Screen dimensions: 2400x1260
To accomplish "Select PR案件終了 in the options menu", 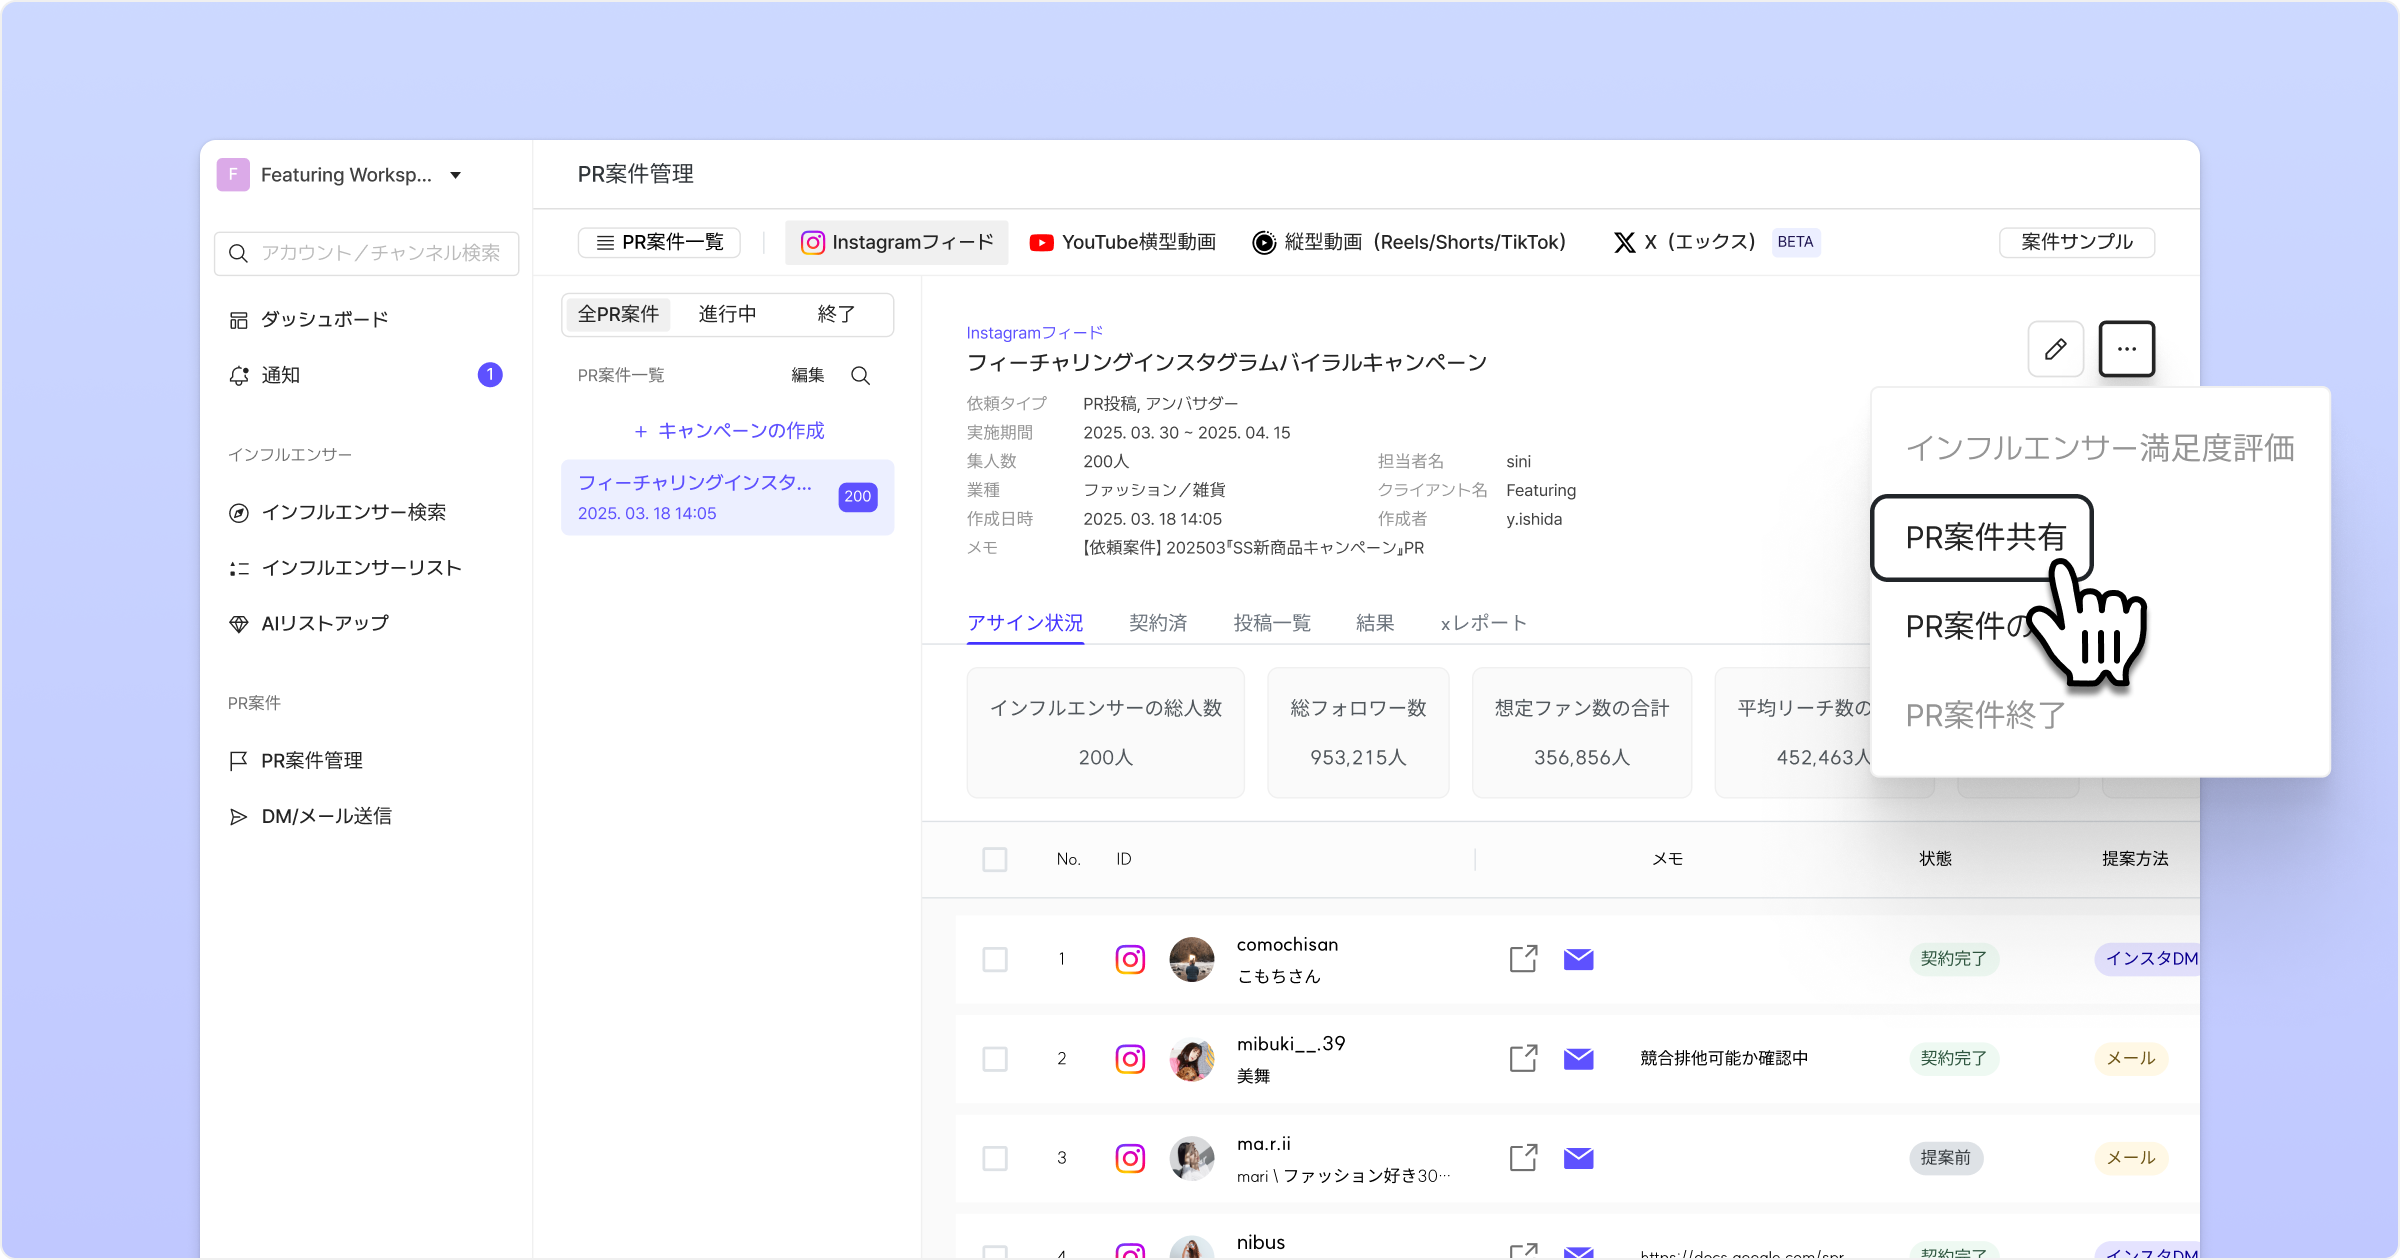I will [1985, 715].
